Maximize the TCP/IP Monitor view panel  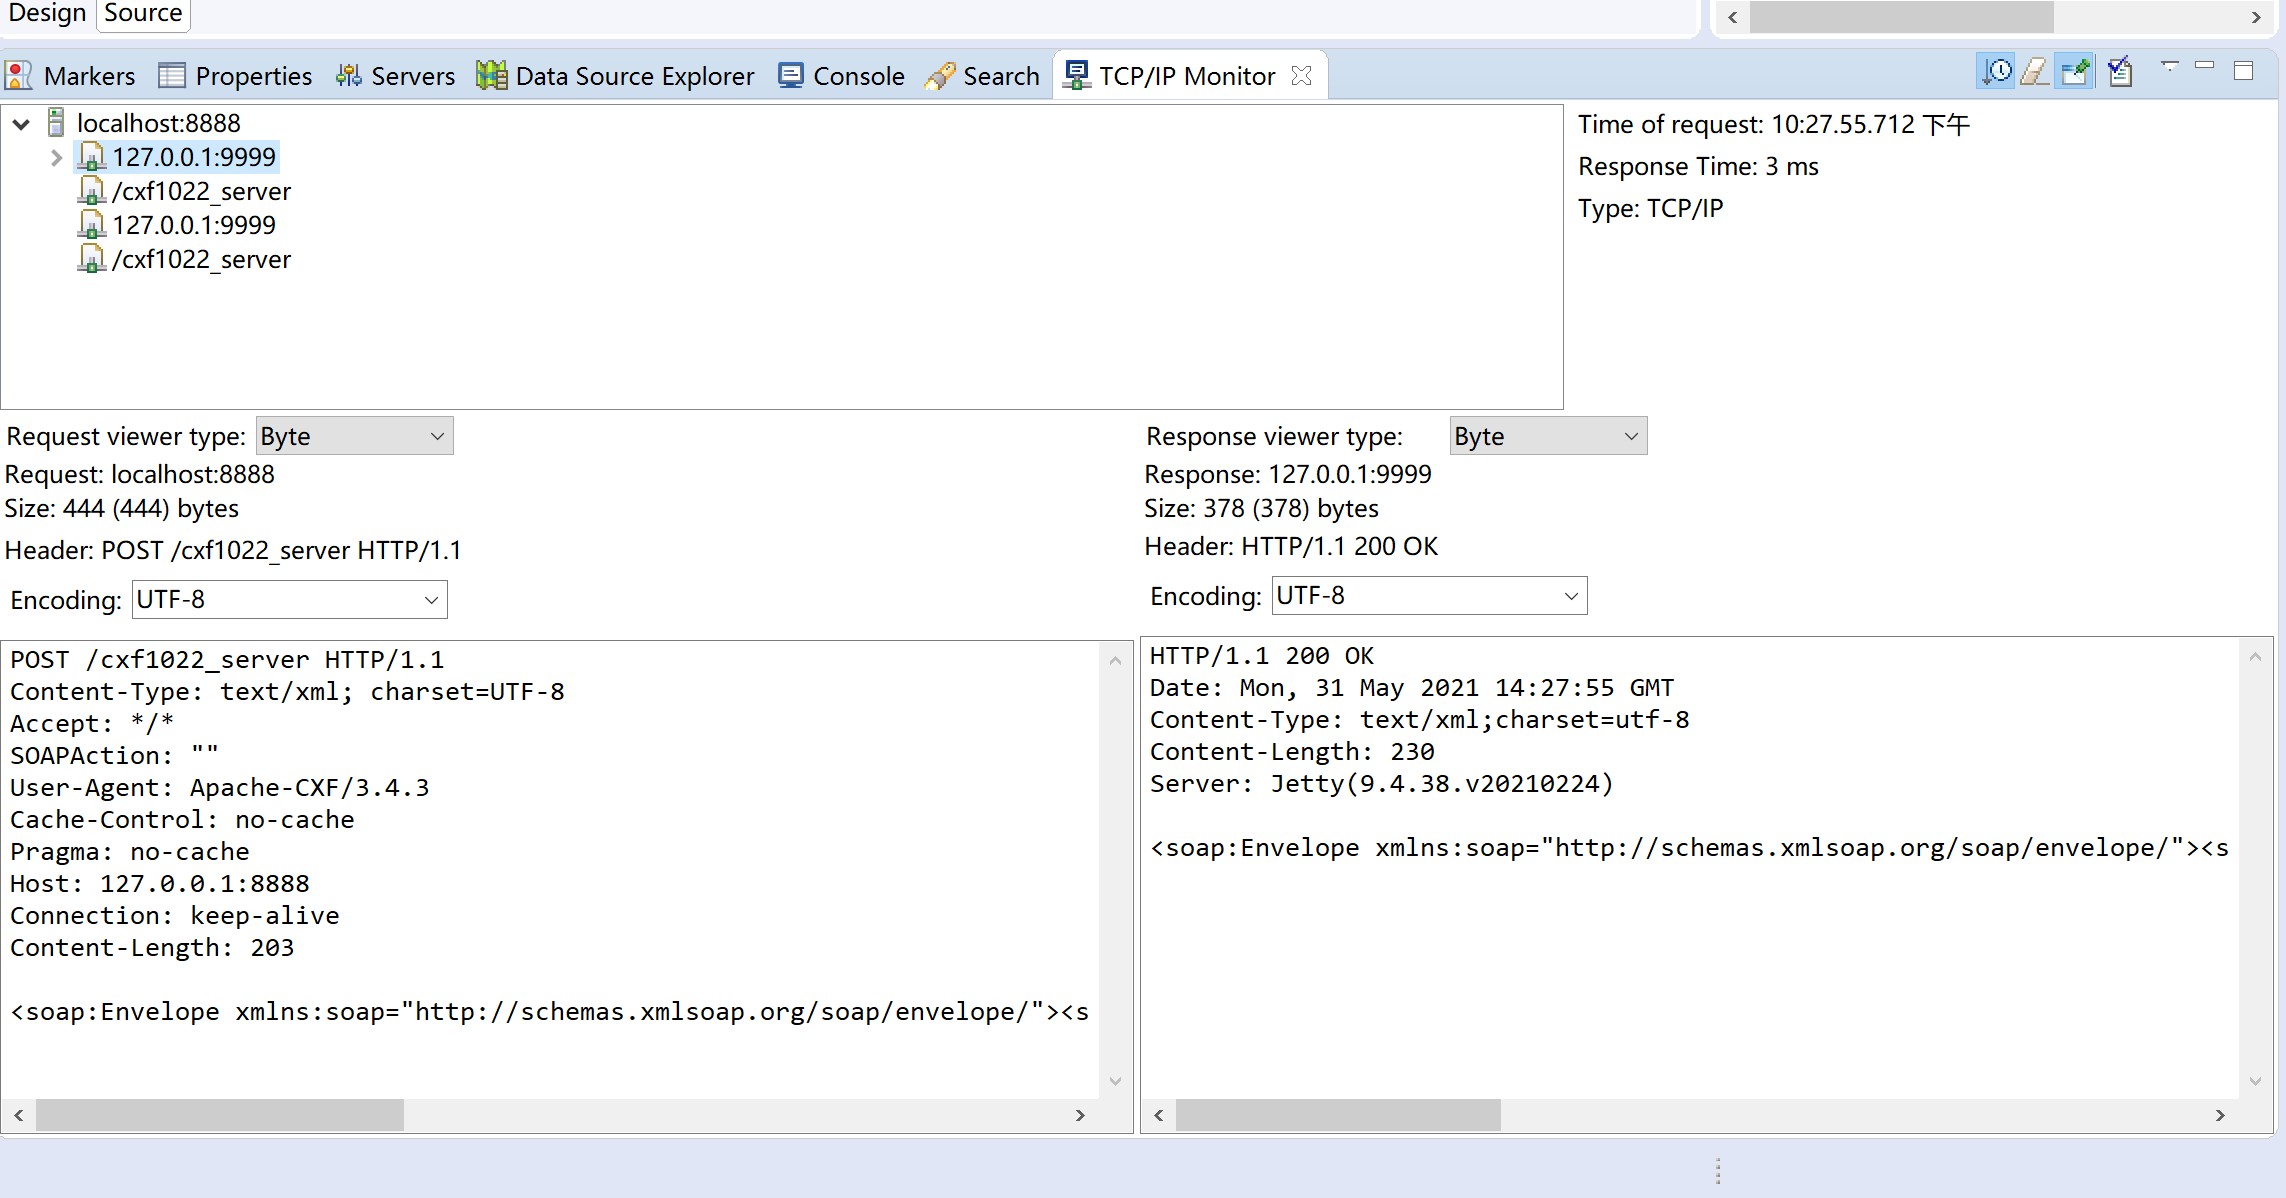coord(2244,70)
